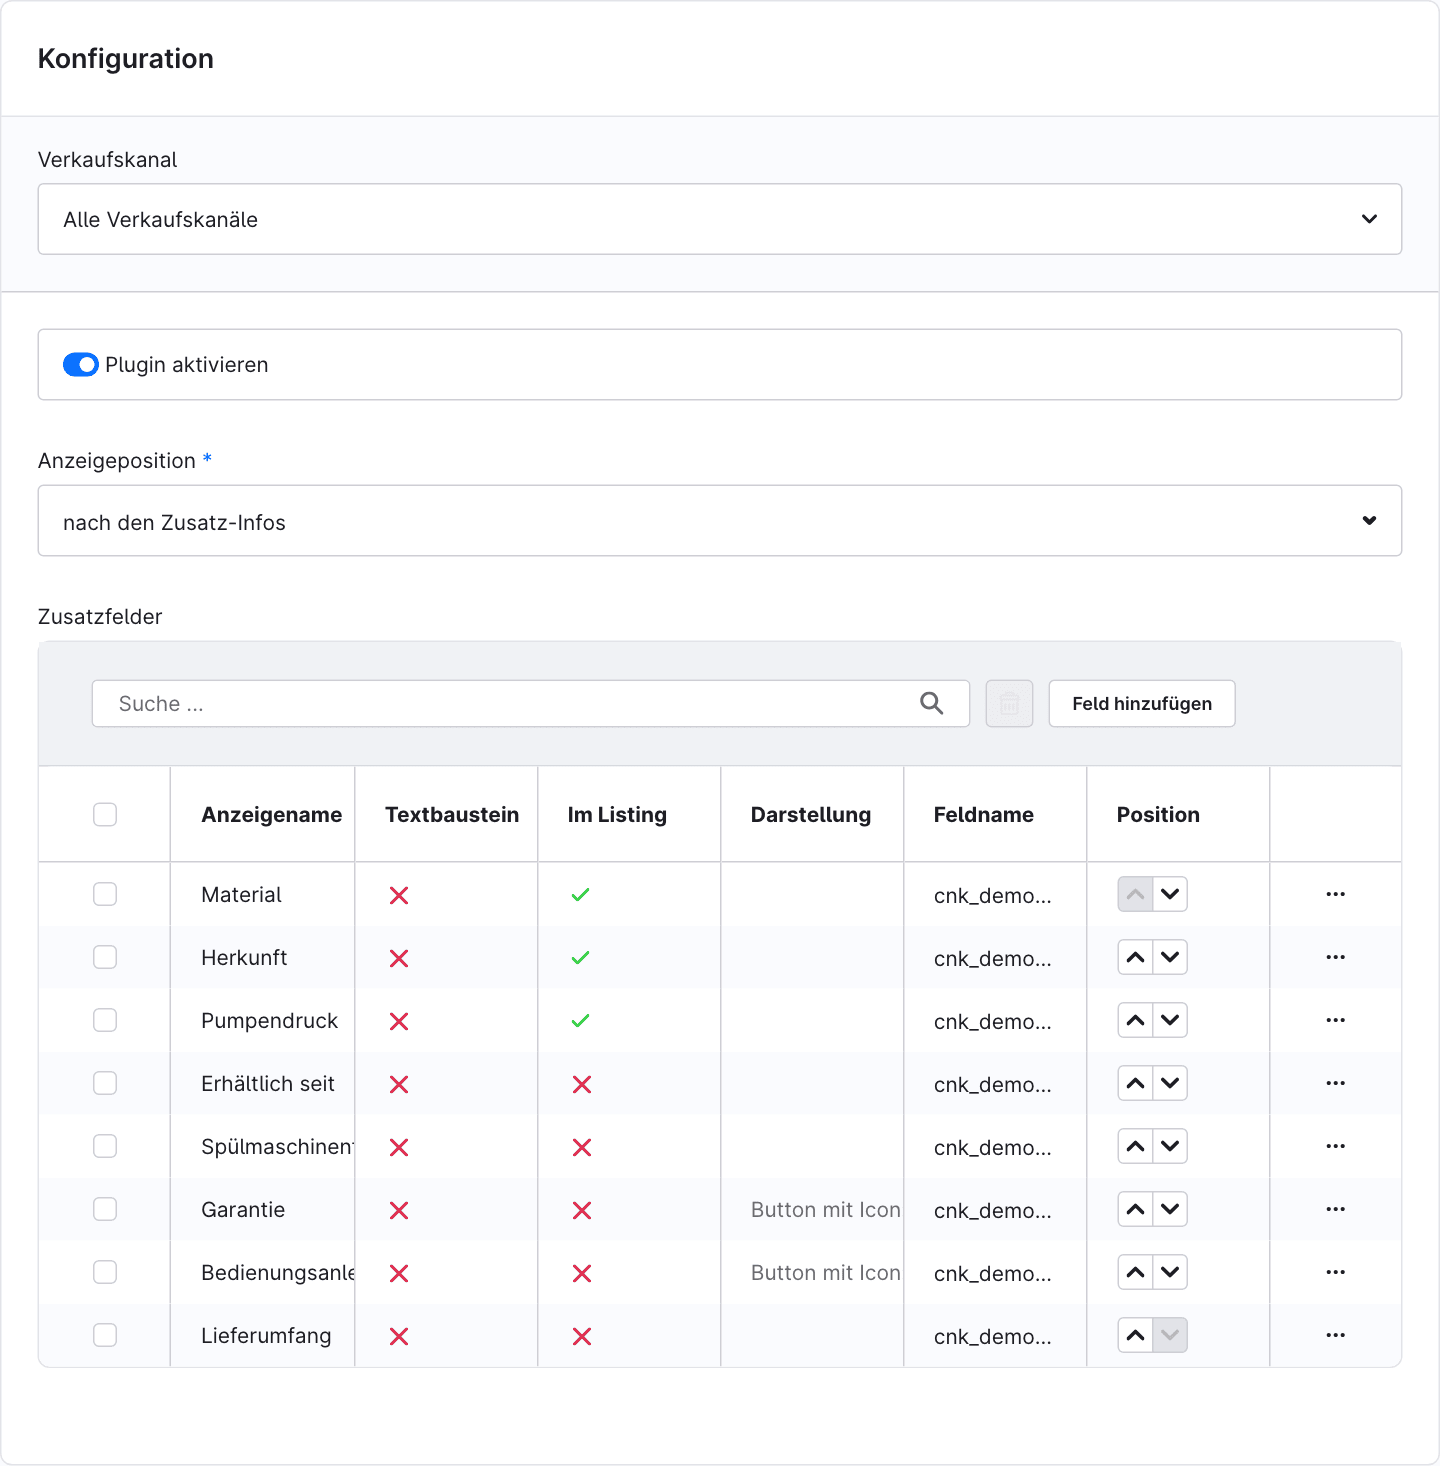Select the Material row checkbox
This screenshot has width=1440, height=1466.
[105, 894]
